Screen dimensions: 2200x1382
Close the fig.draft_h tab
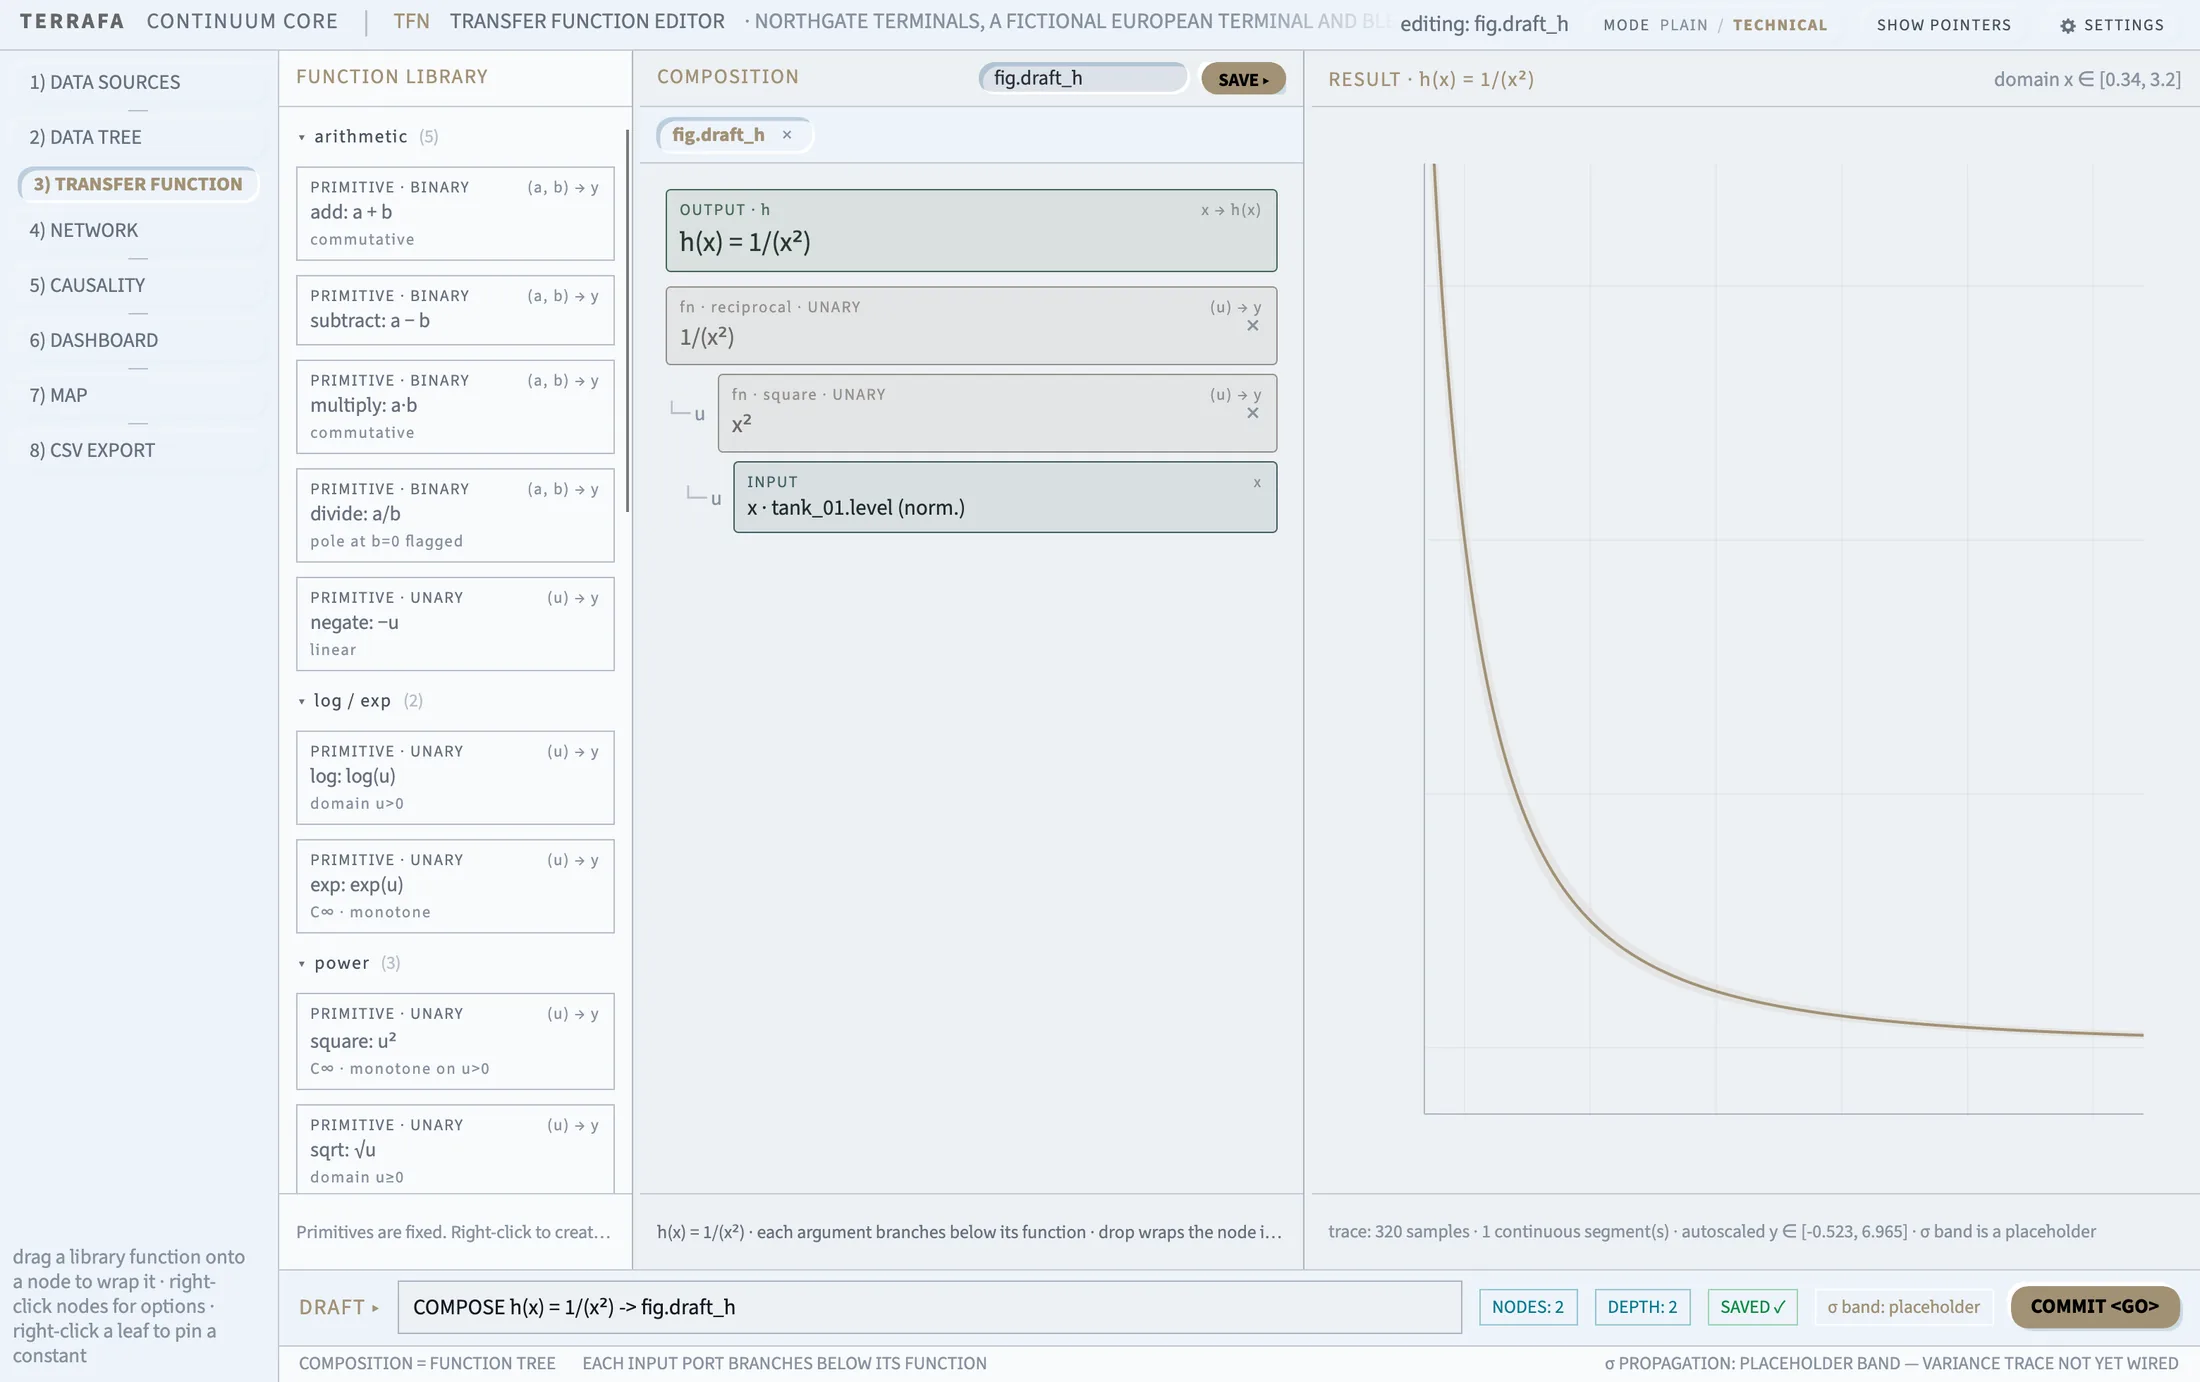click(x=787, y=135)
